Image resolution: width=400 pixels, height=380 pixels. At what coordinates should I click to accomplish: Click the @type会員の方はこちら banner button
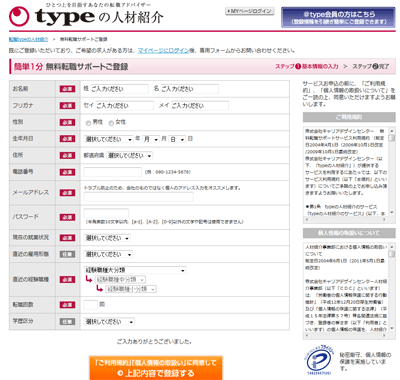pyautogui.click(x=339, y=17)
